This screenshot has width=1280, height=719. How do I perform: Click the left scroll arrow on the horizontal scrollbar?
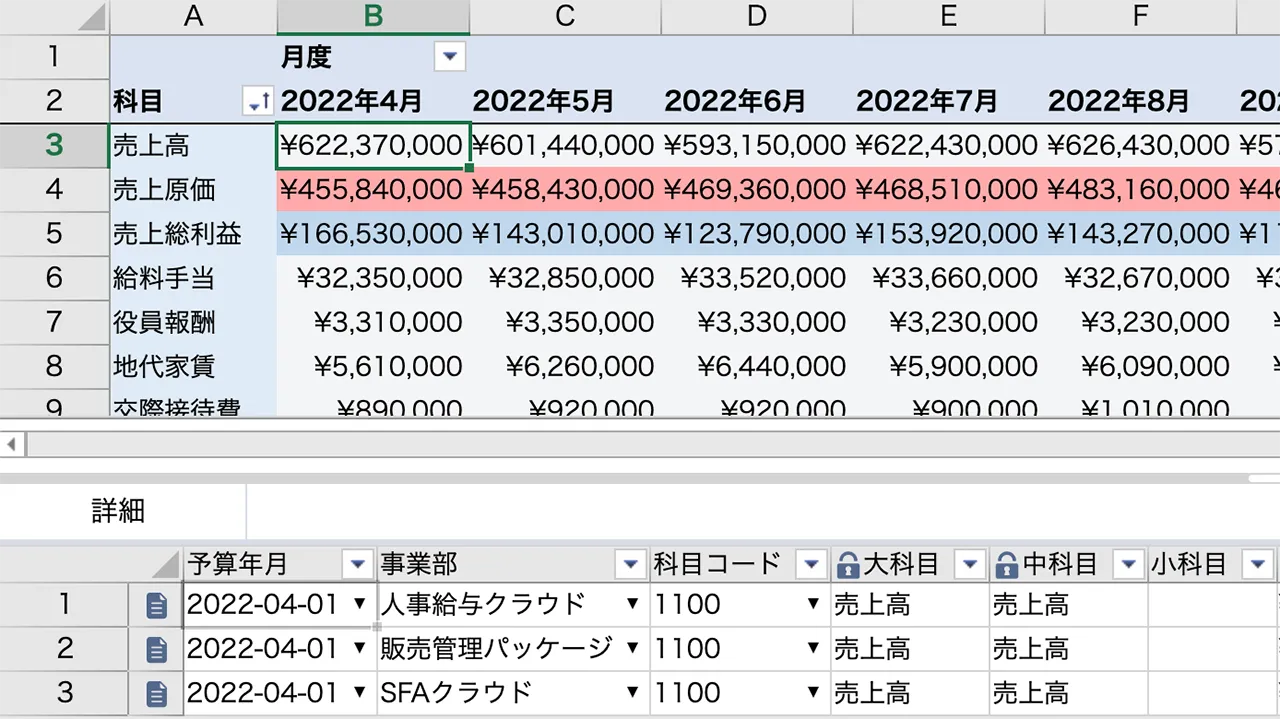[x=12, y=444]
